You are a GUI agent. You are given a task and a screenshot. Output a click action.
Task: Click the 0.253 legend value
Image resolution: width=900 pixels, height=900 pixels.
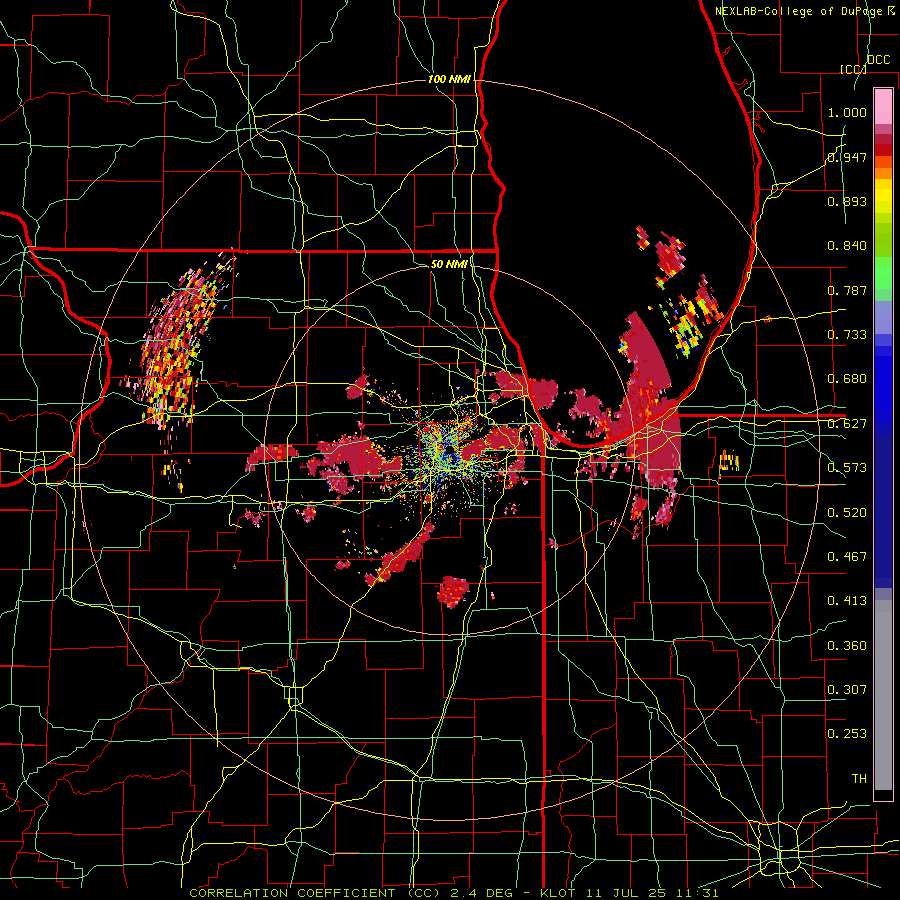tap(847, 734)
